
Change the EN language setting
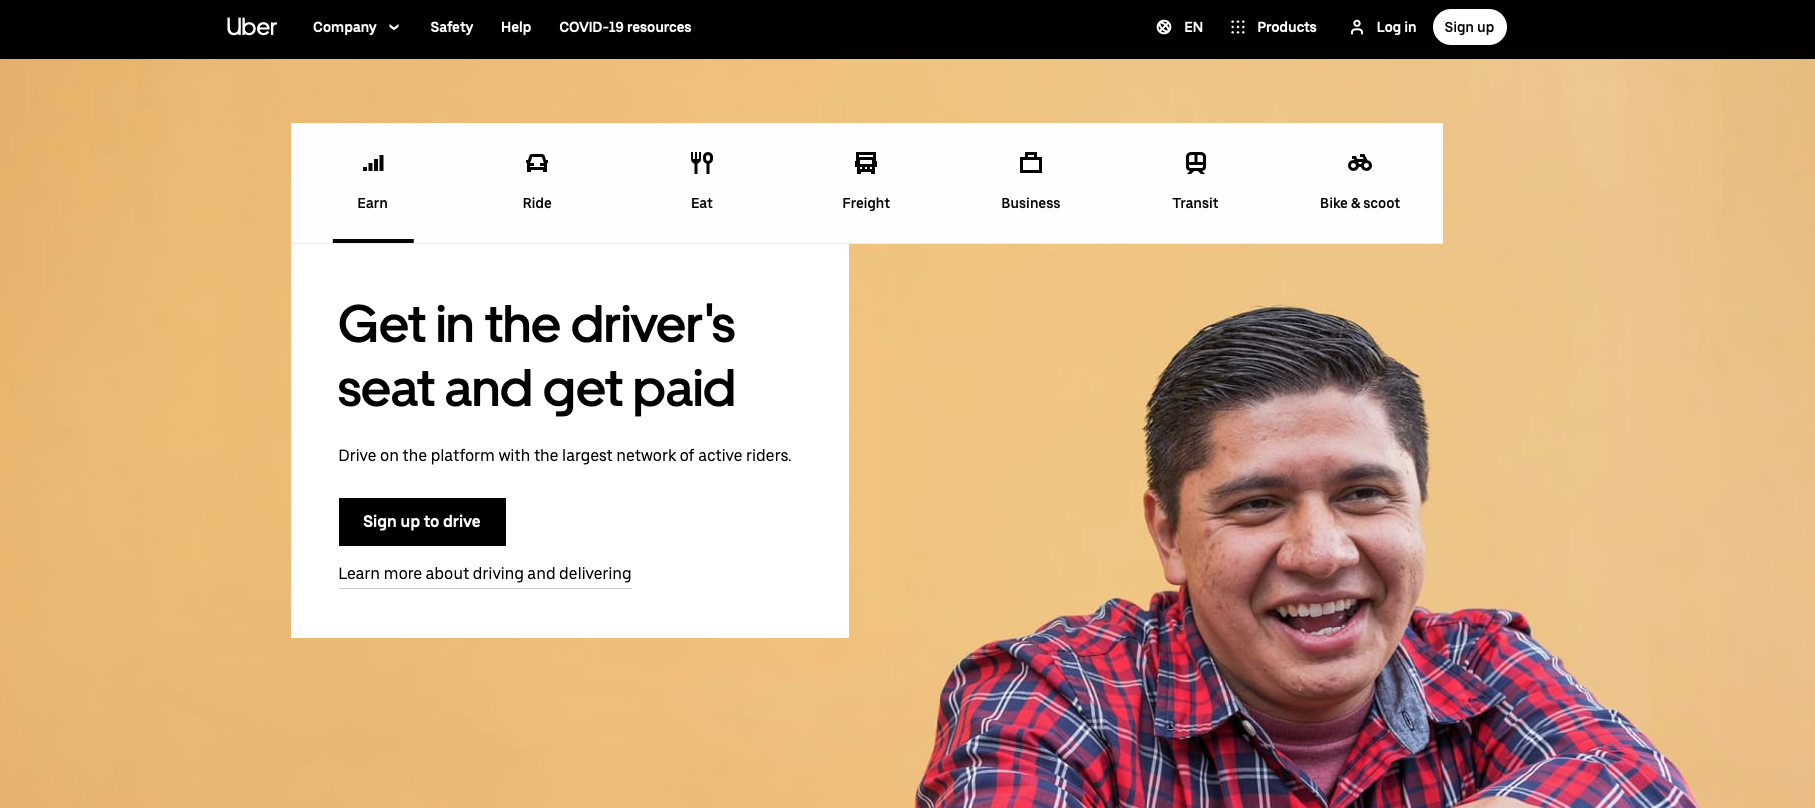(1193, 27)
